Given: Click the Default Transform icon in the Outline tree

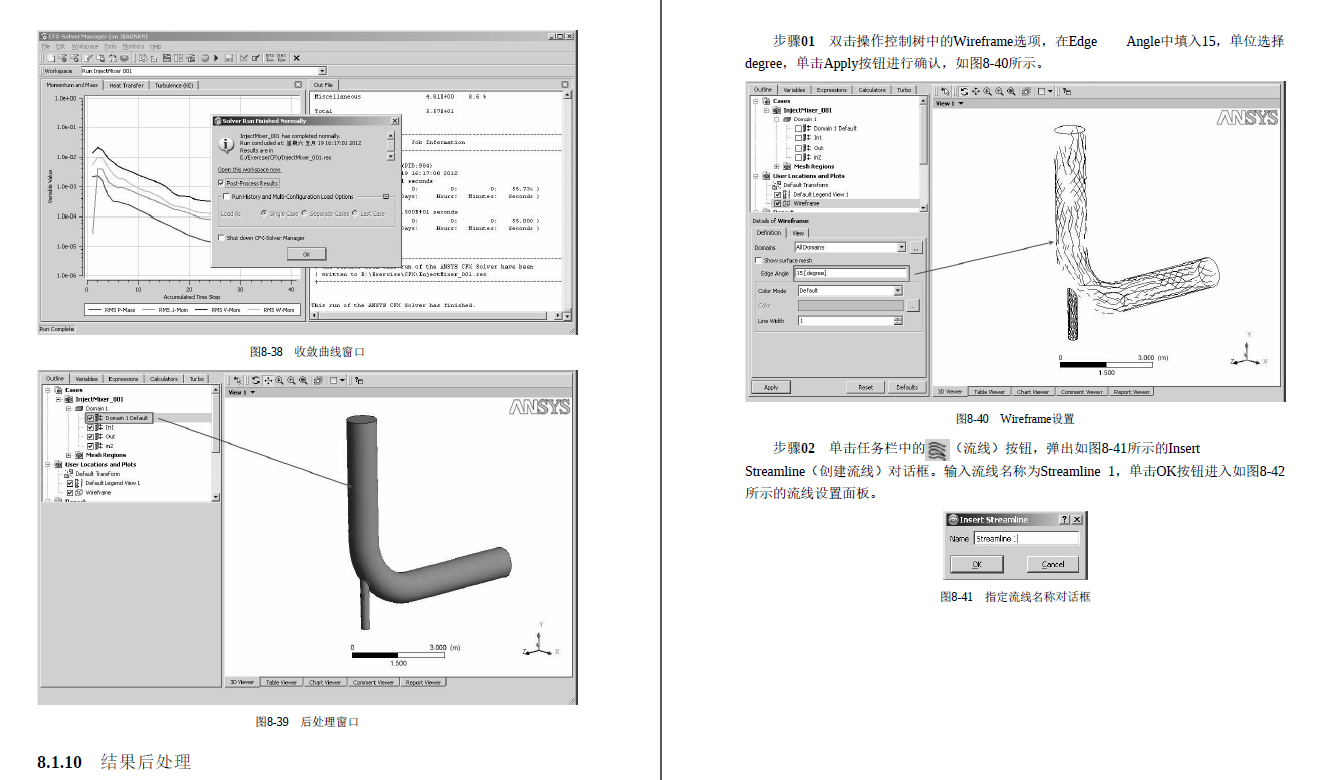Looking at the screenshot, I should (778, 185).
